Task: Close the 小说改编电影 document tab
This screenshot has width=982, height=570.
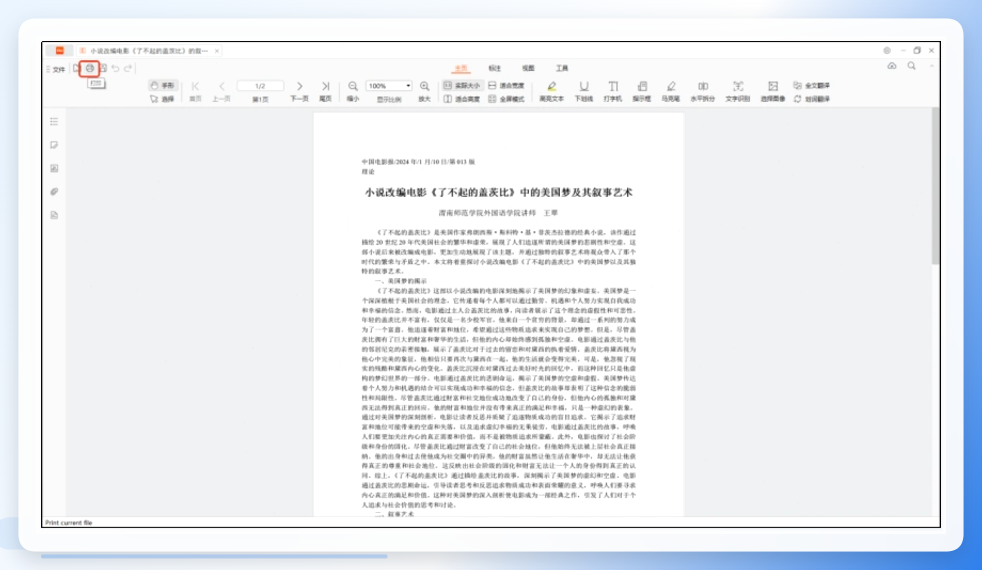Action: [217, 51]
